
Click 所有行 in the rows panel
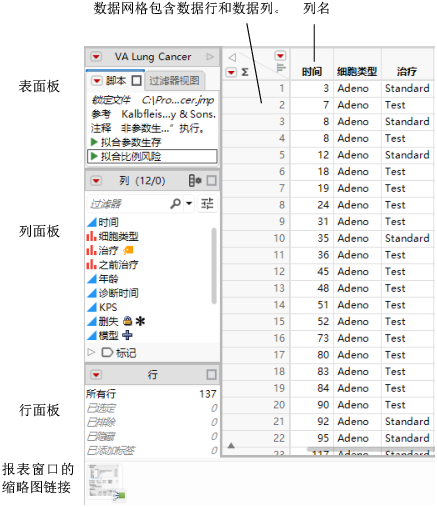pos(101,394)
